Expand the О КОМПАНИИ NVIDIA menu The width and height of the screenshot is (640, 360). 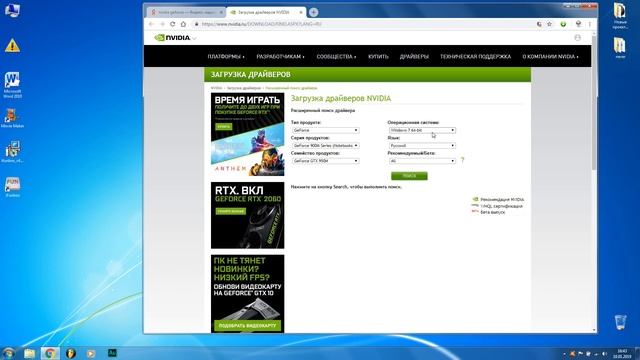click(550, 57)
